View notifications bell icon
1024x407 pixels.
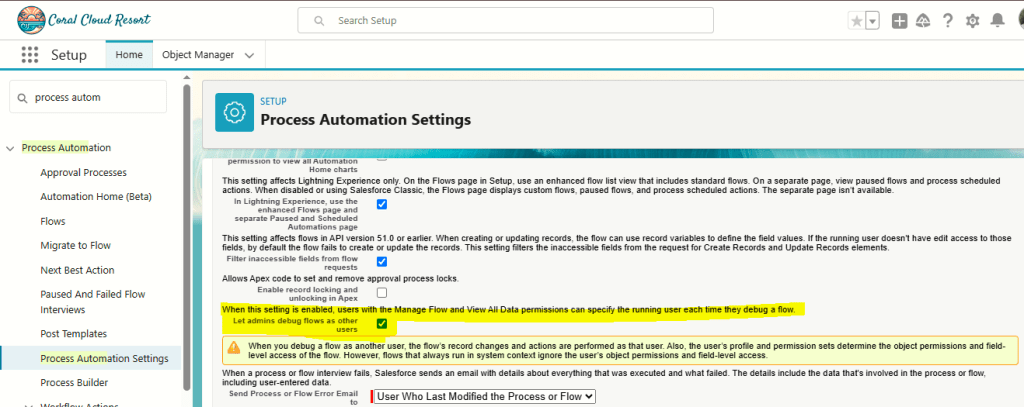pos(996,21)
